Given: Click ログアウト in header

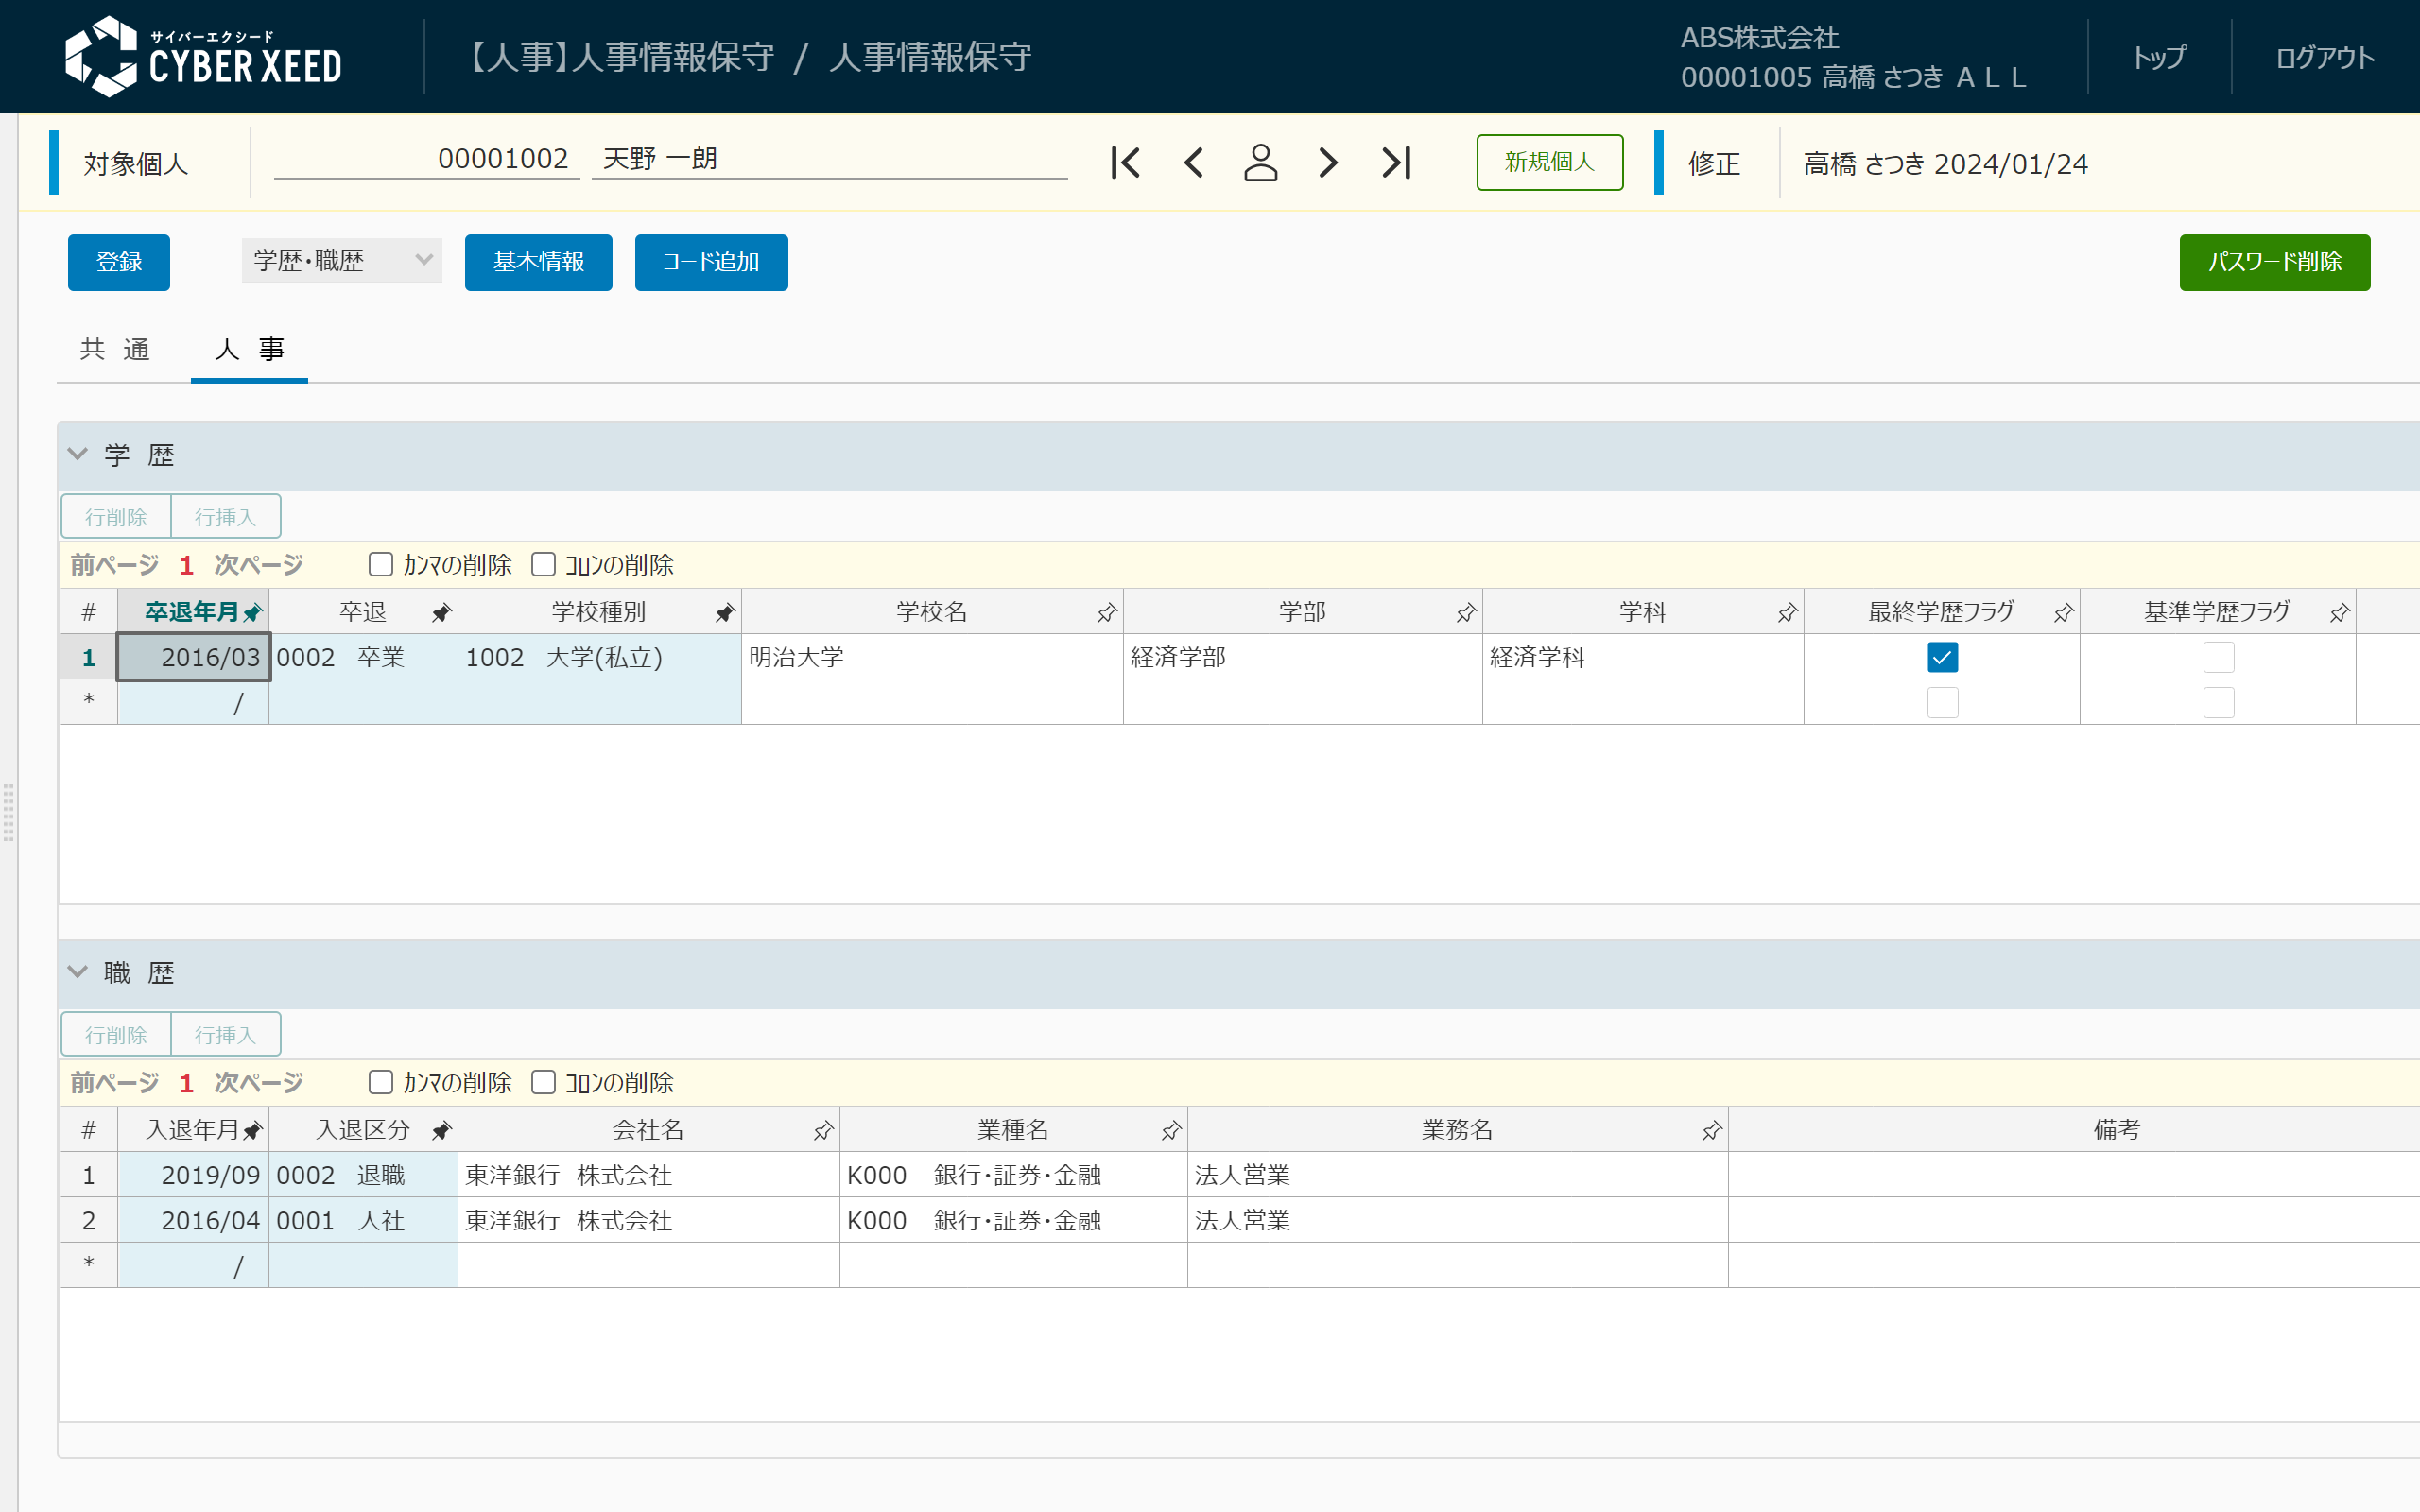Looking at the screenshot, I should coord(2325,57).
